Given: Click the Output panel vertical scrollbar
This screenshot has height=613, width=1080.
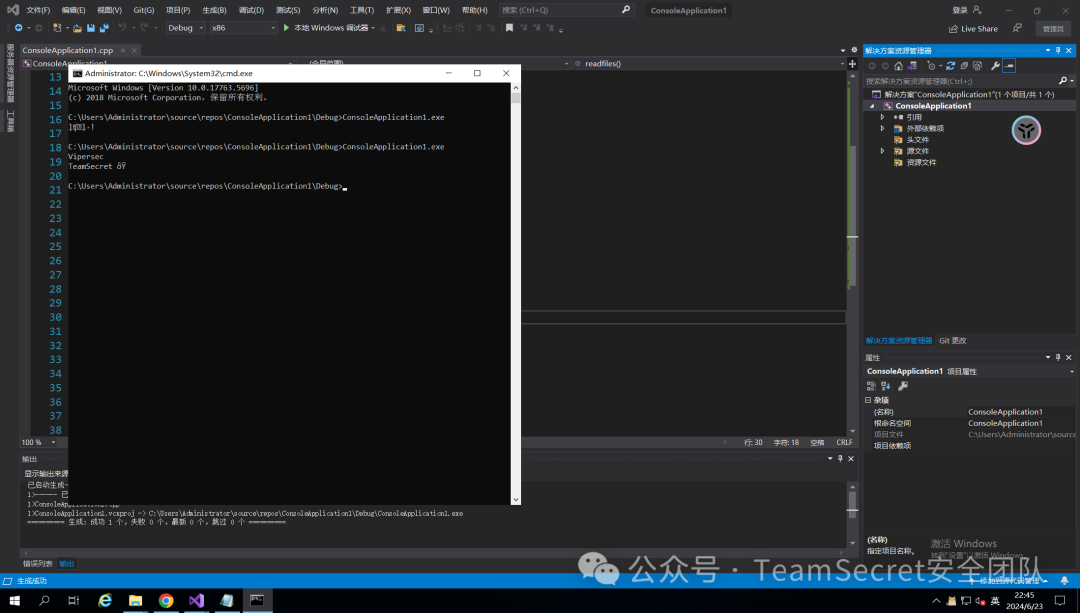Looking at the screenshot, I should tap(852, 515).
